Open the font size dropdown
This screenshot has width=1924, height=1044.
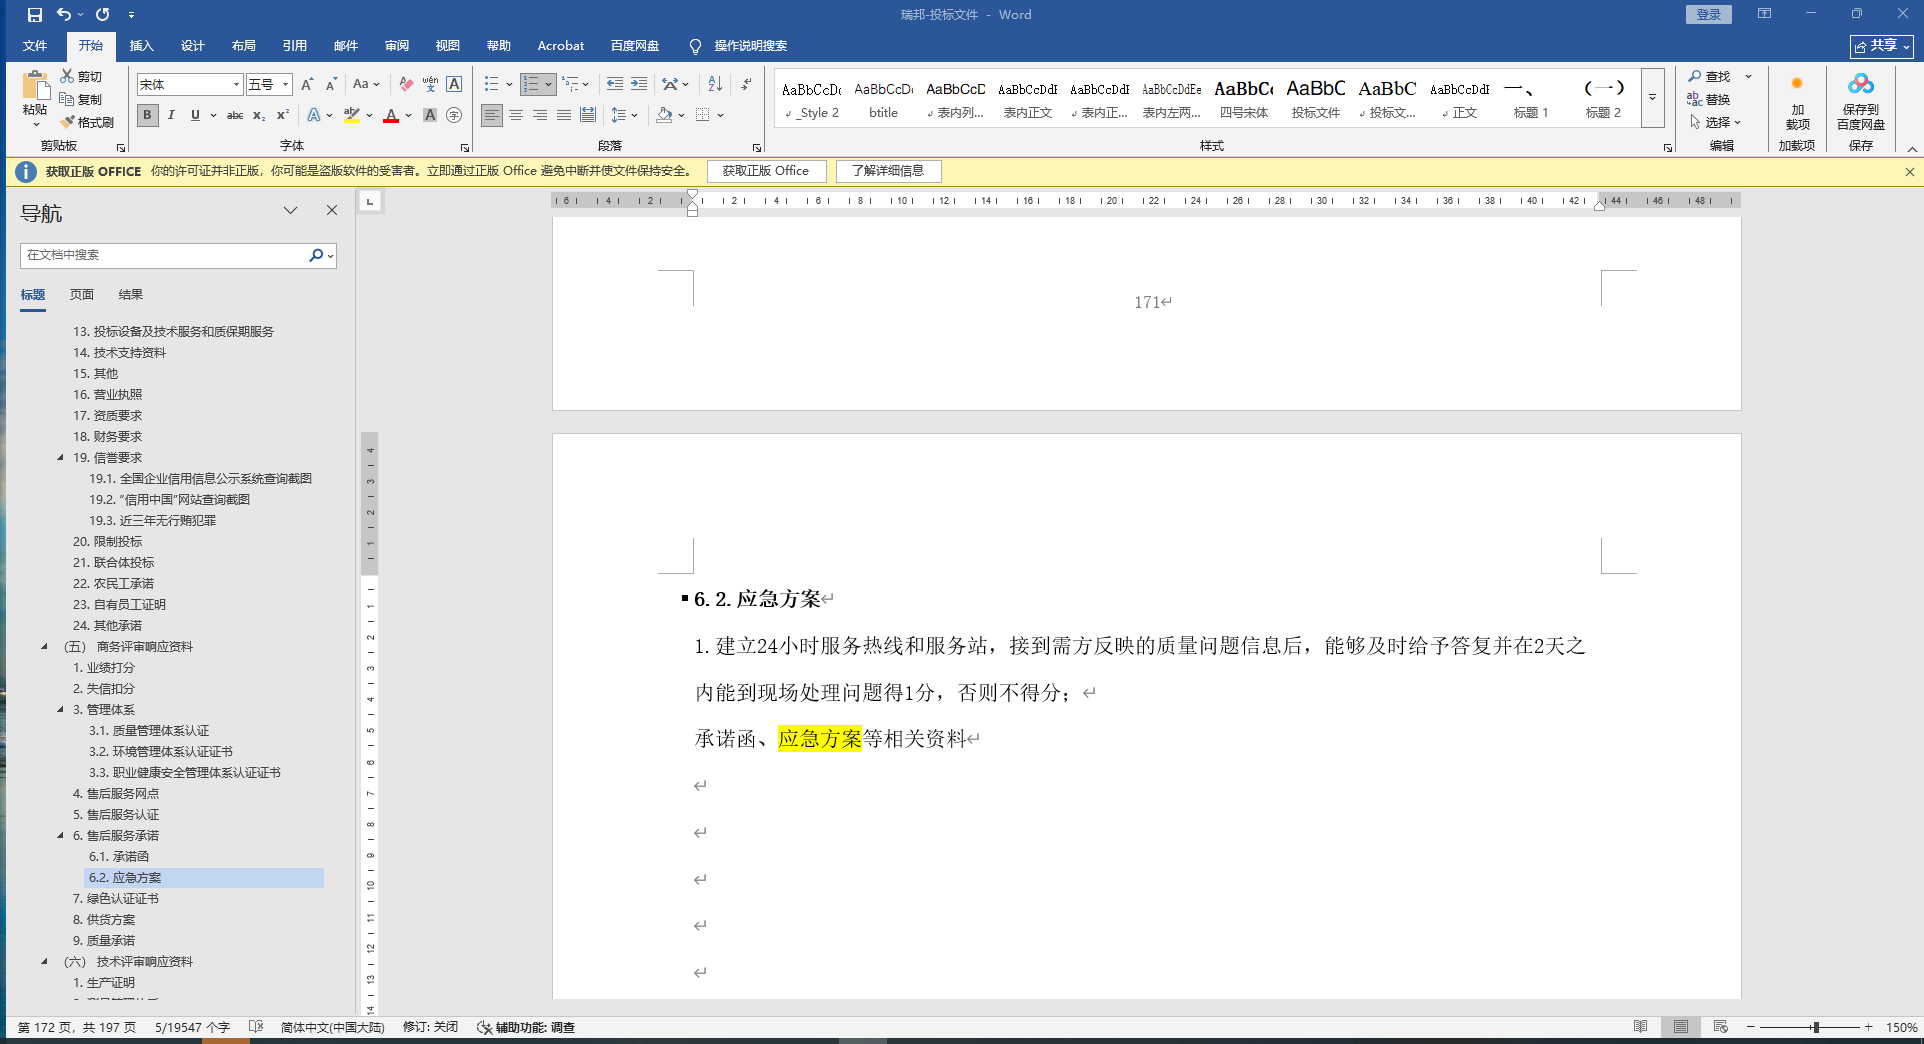click(285, 85)
